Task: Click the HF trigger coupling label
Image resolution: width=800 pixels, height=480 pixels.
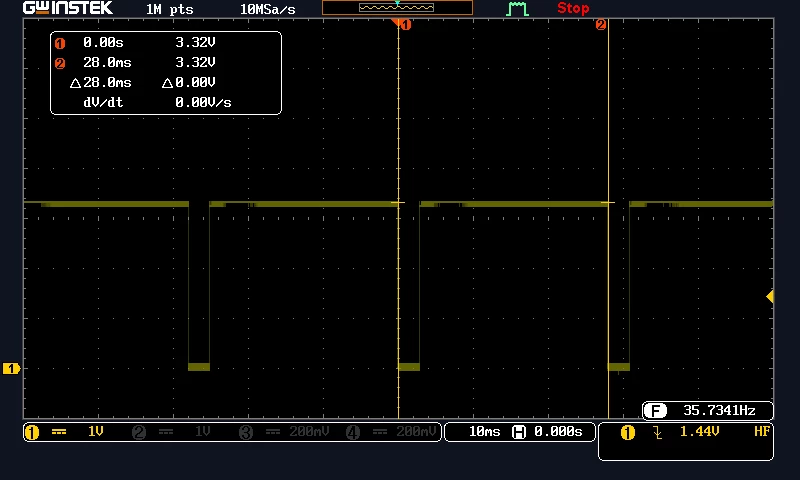Action: [762, 432]
